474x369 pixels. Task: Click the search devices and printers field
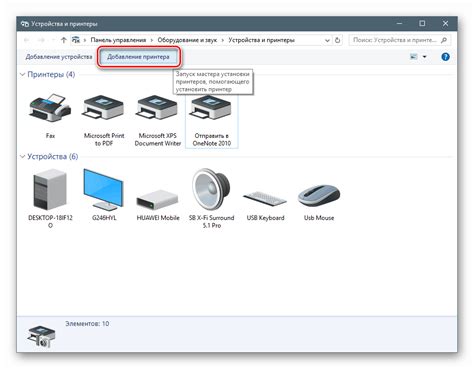click(x=400, y=40)
